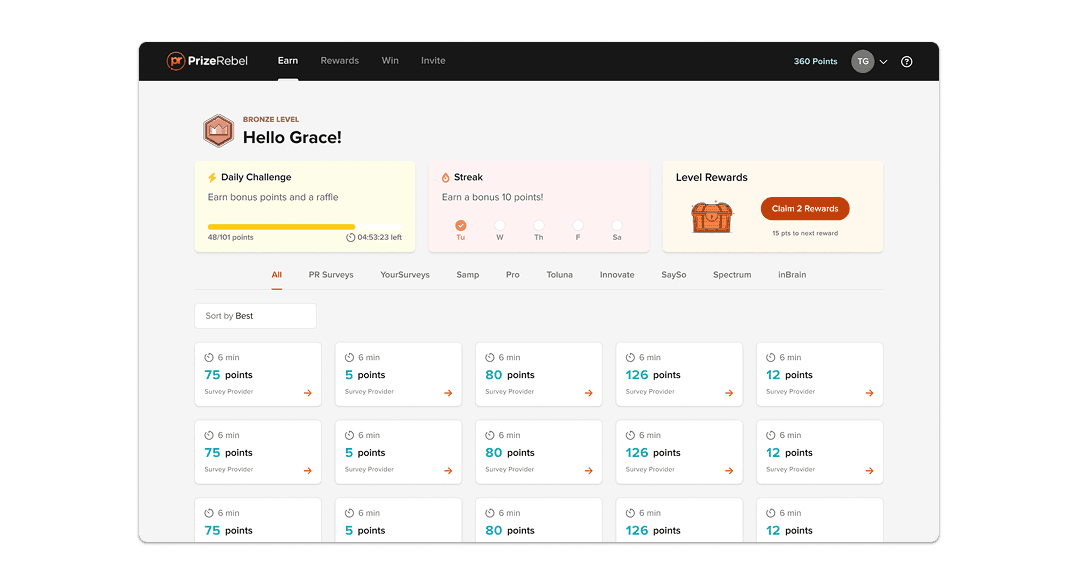Open the third-row 80 points survey card
The height and width of the screenshot is (584, 1078).
tap(539, 520)
